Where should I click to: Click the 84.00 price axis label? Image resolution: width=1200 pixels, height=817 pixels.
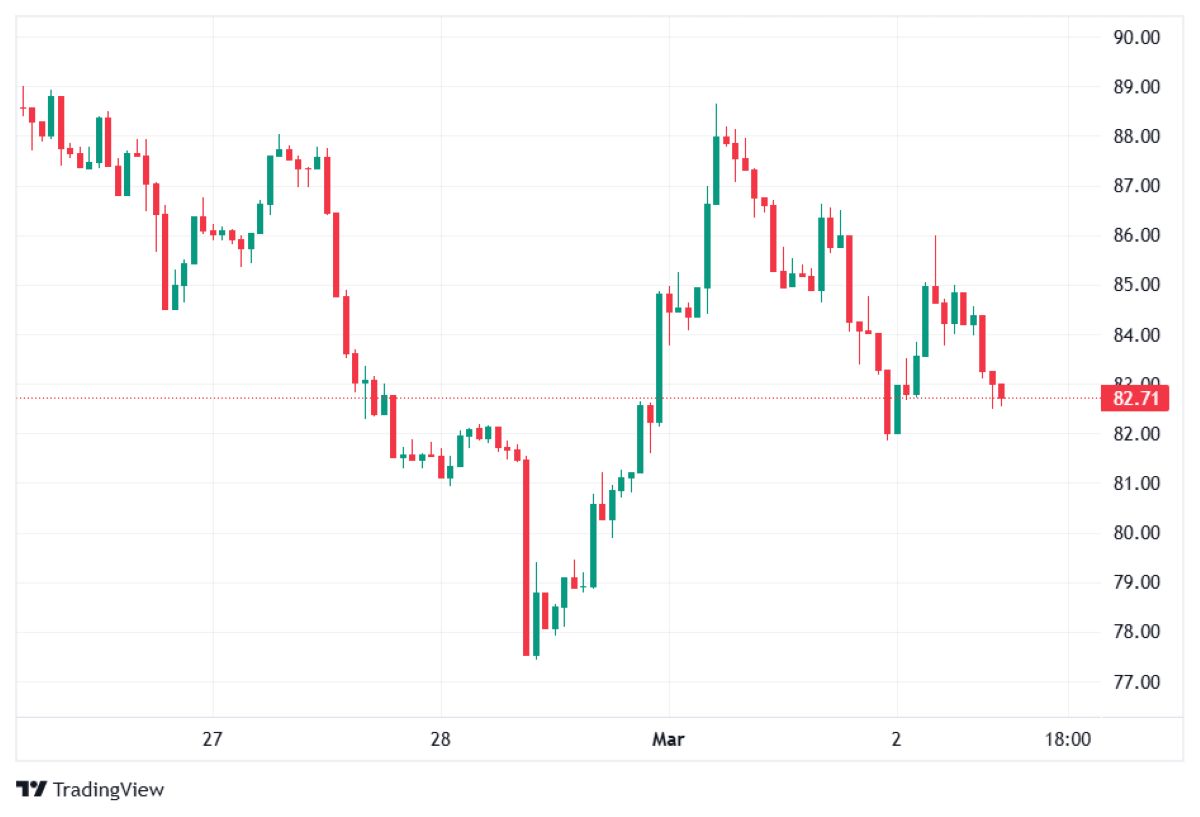point(1136,335)
